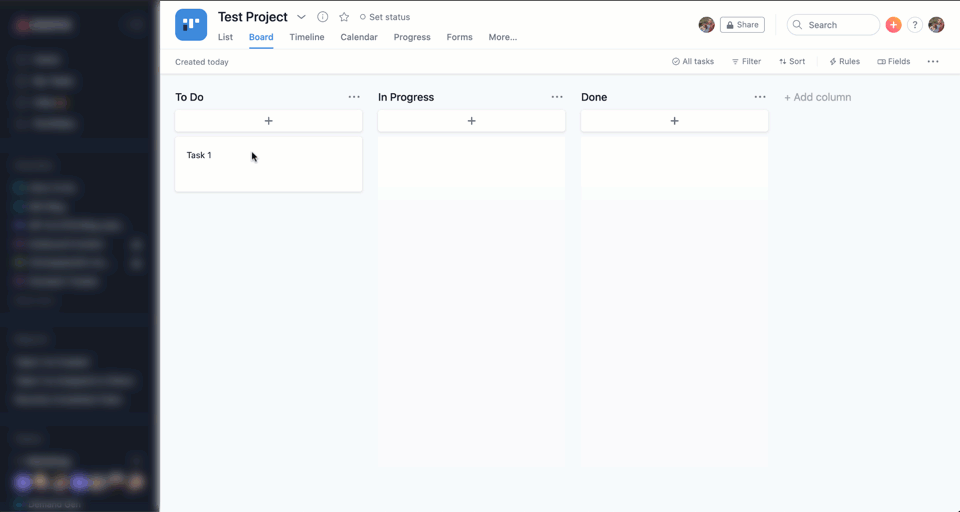Open the Task 1 card

(268, 163)
